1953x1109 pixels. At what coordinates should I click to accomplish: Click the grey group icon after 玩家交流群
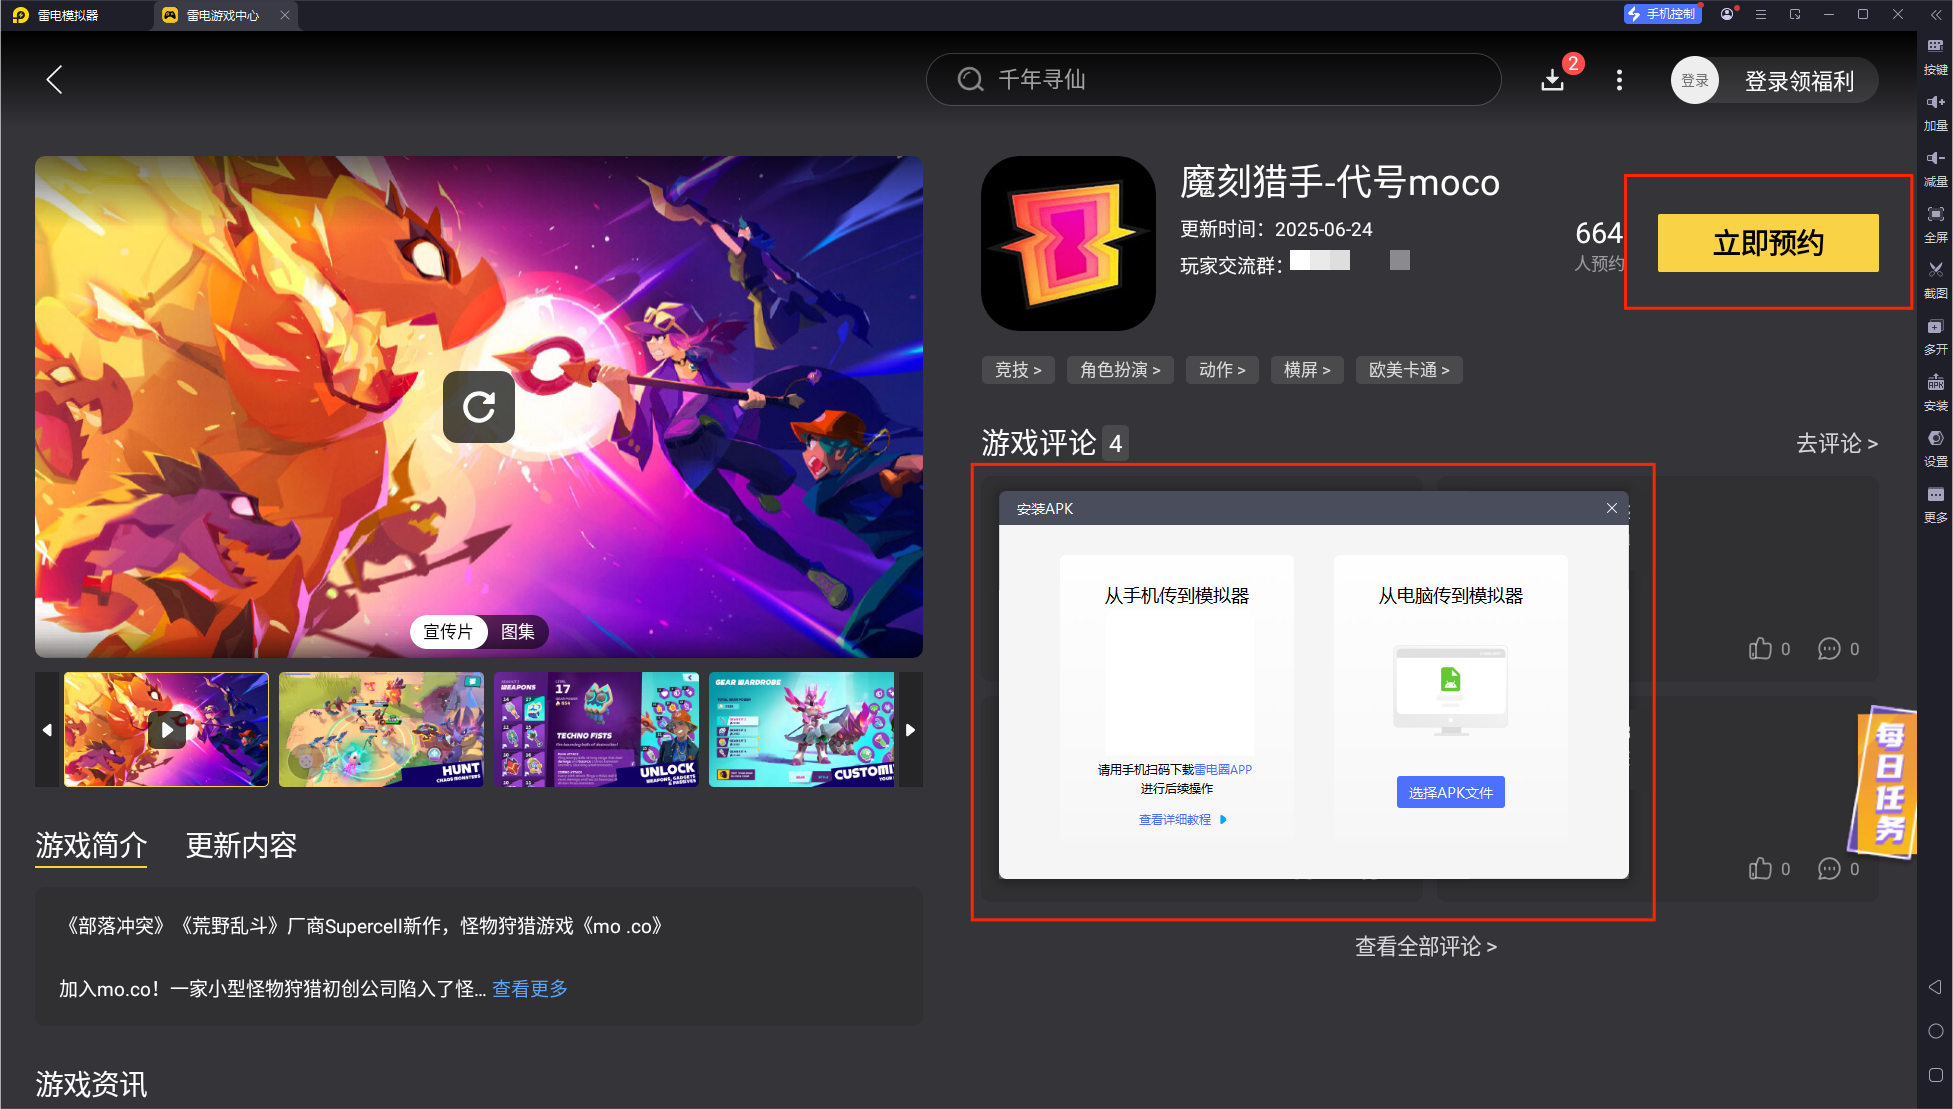(1400, 260)
